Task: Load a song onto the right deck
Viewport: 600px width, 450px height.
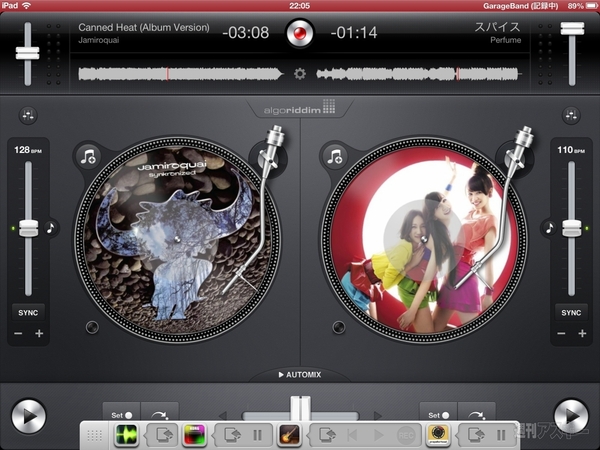Action: (335, 157)
